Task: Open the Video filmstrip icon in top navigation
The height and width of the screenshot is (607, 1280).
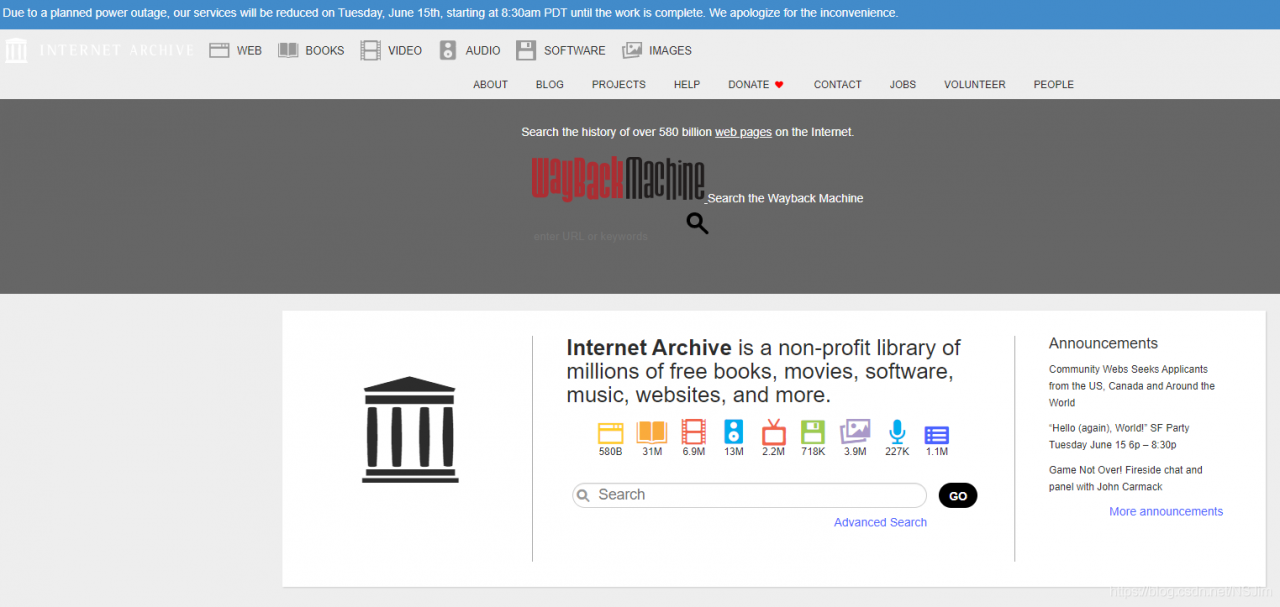Action: click(x=371, y=50)
